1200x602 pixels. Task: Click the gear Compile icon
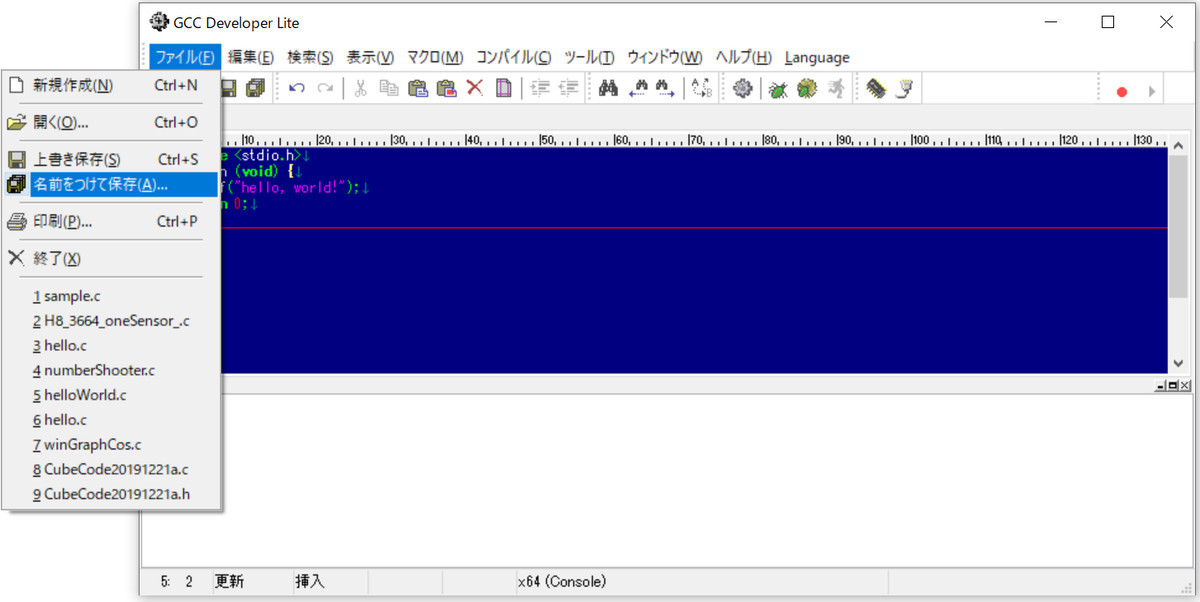(742, 89)
